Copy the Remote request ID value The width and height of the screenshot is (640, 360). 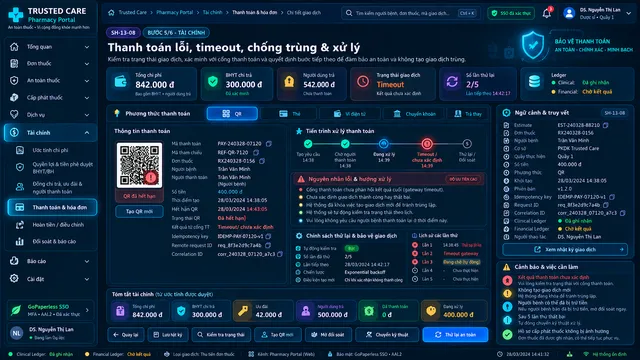pos(268,245)
